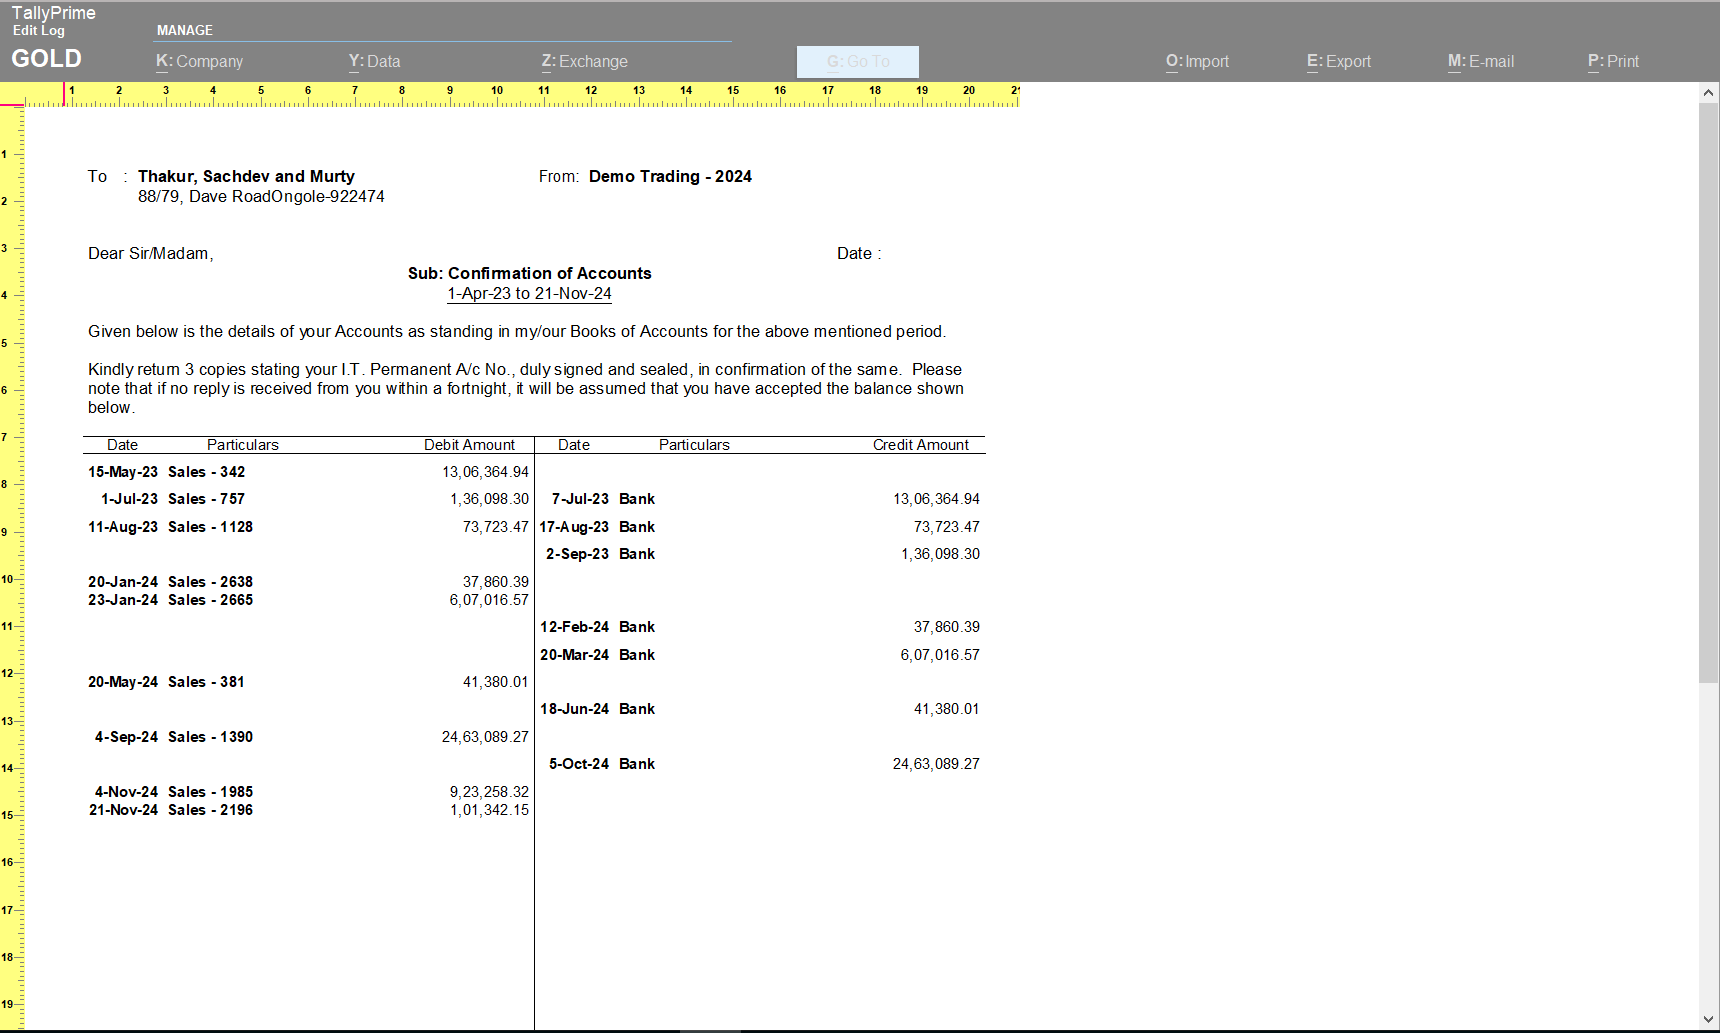
Task: Click the MANAGE section label
Action: point(185,30)
